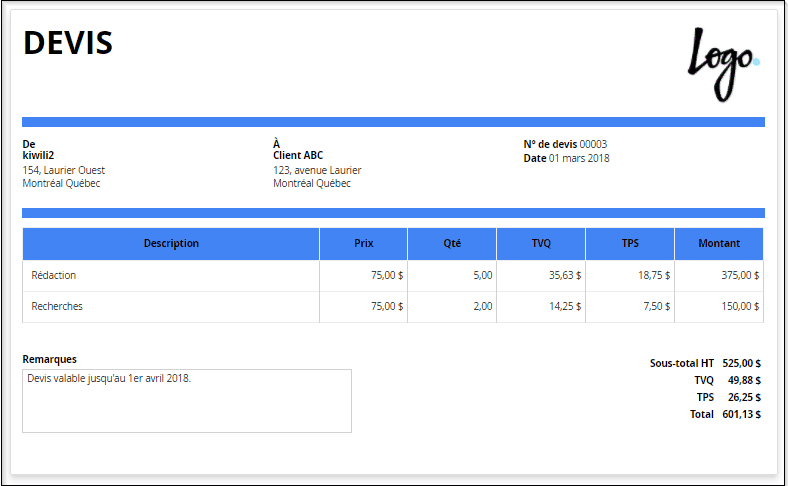Viewport: 788px width, 486px height.
Task: Select the Client ABC recipient name
Action: pyautogui.click(x=298, y=156)
